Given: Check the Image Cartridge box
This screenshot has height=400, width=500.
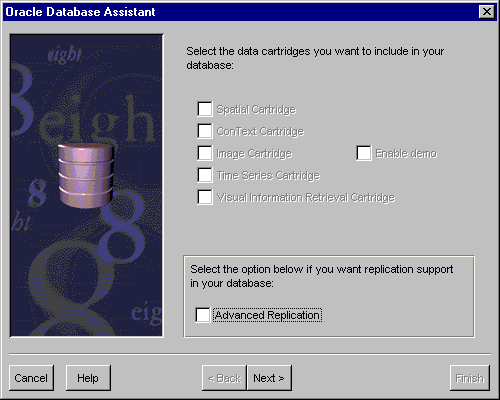Looking at the screenshot, I should click(x=205, y=153).
